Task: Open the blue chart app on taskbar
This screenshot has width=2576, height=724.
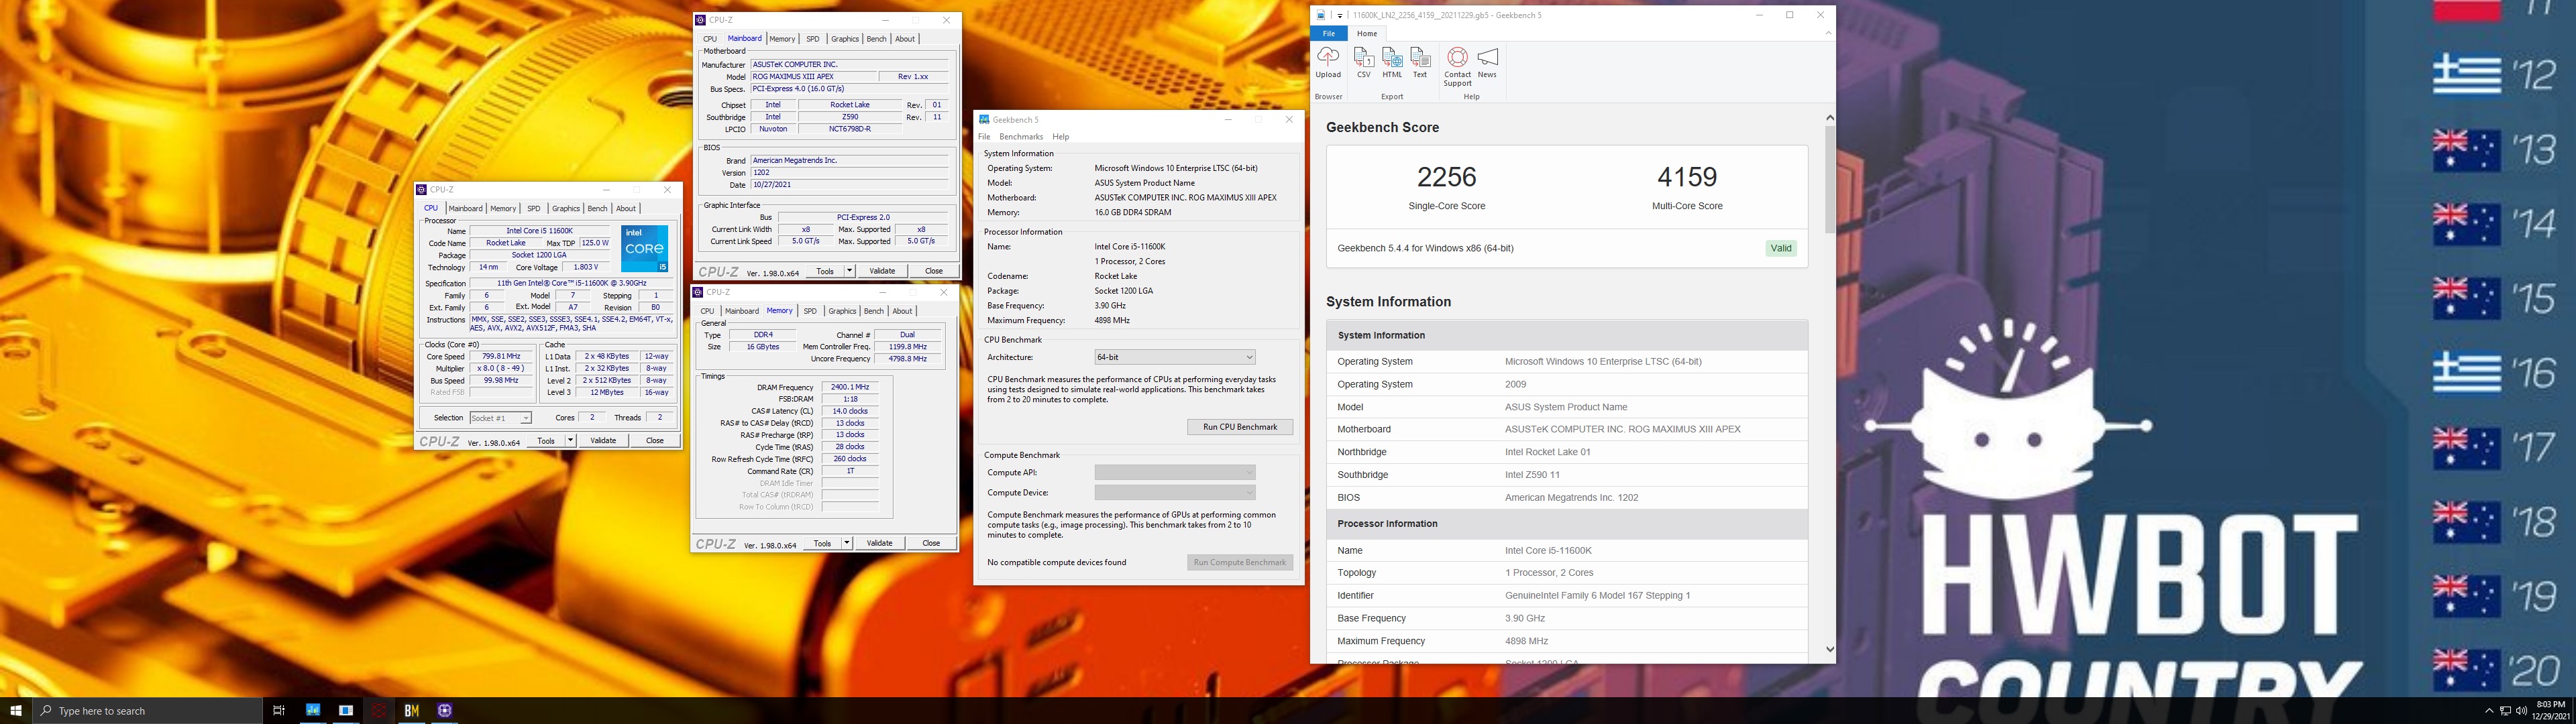Action: [313, 711]
